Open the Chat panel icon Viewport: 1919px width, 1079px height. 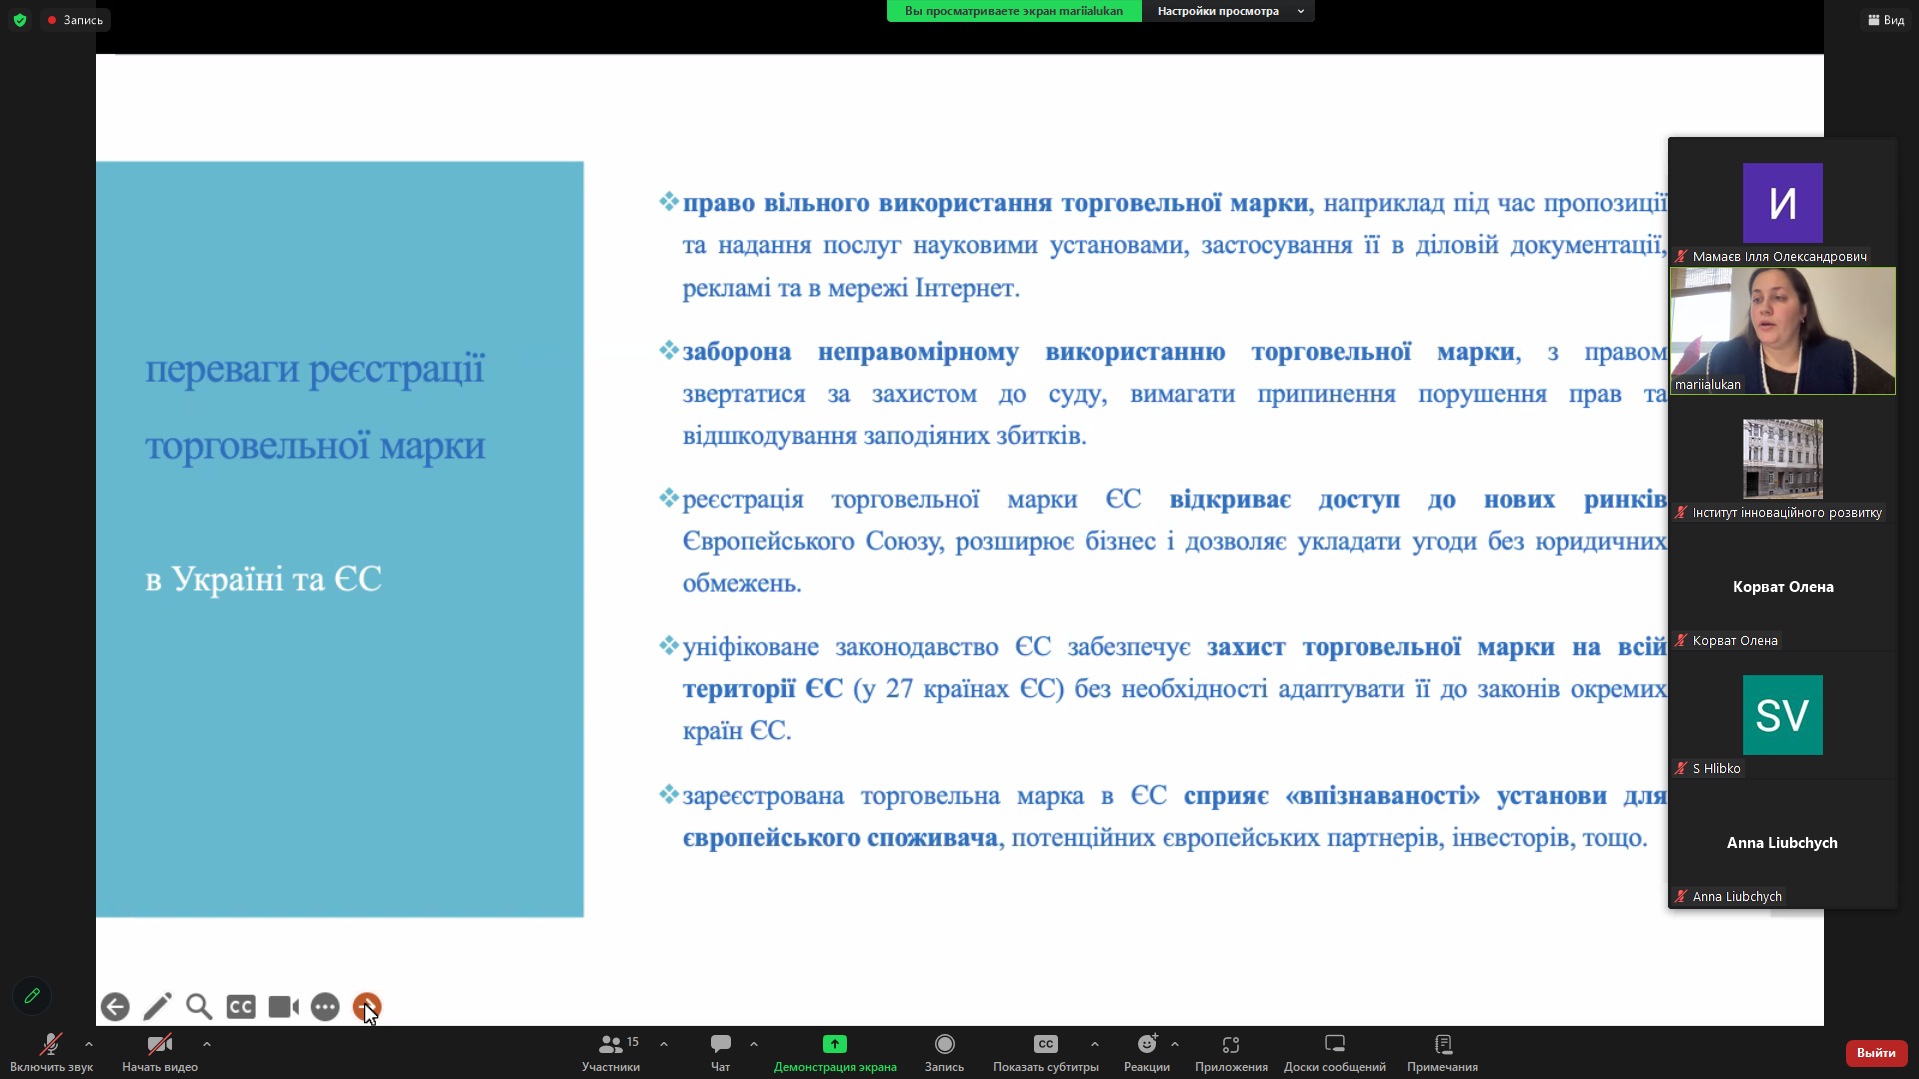pyautogui.click(x=720, y=1044)
